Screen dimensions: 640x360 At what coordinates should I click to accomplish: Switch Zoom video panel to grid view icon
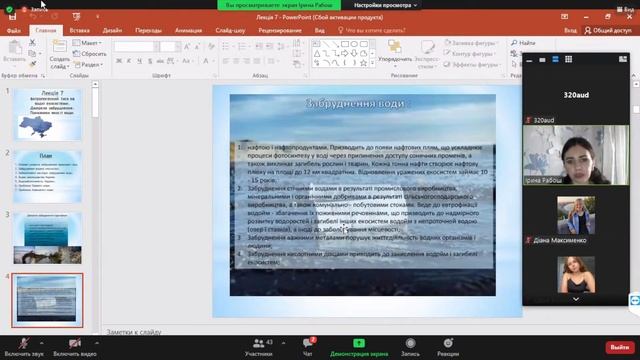[569, 60]
